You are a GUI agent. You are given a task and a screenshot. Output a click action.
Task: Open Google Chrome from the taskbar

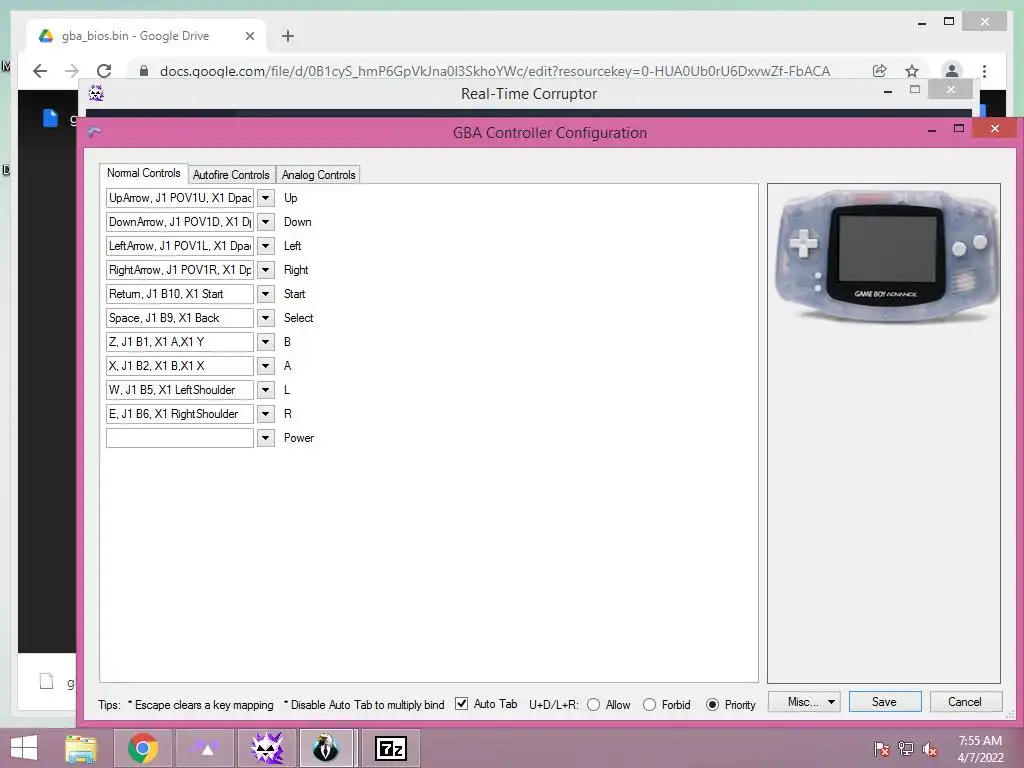pos(142,748)
